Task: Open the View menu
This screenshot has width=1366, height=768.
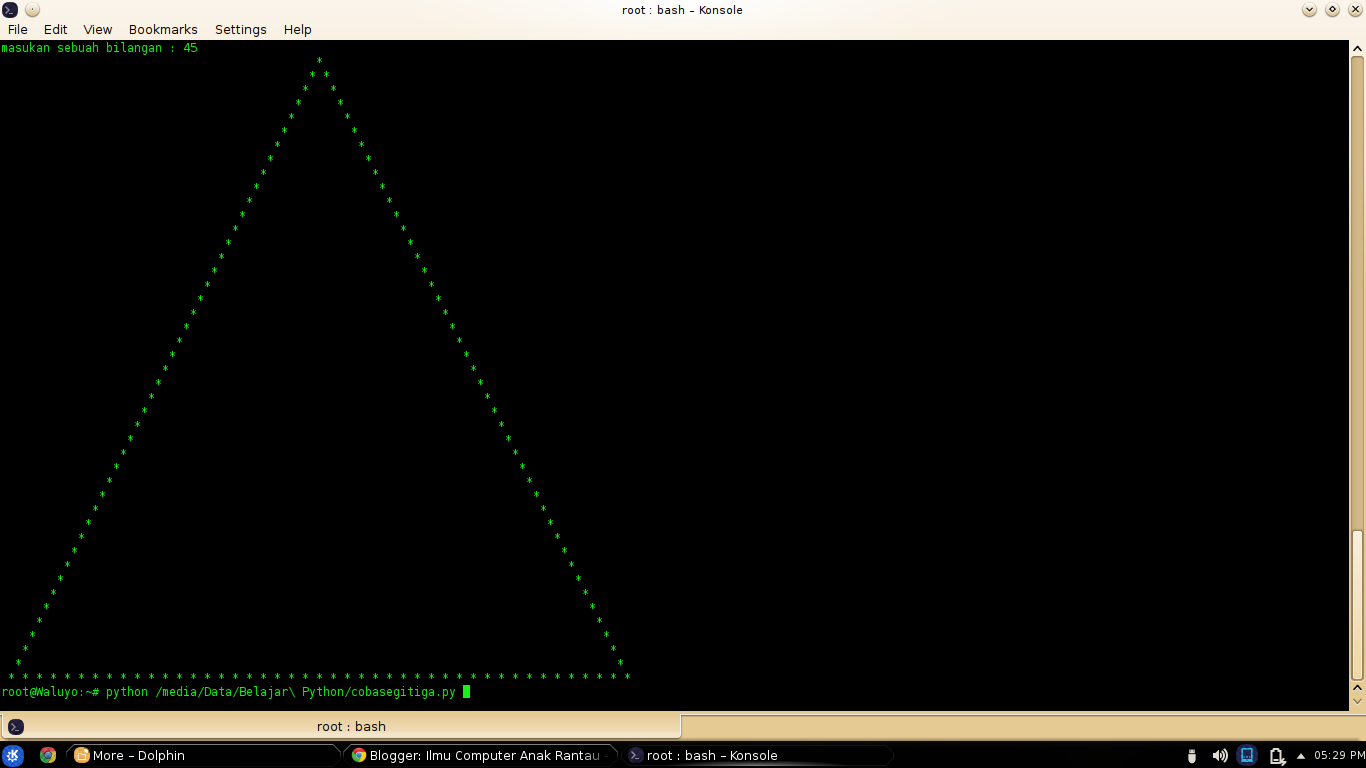Action: 97,29
